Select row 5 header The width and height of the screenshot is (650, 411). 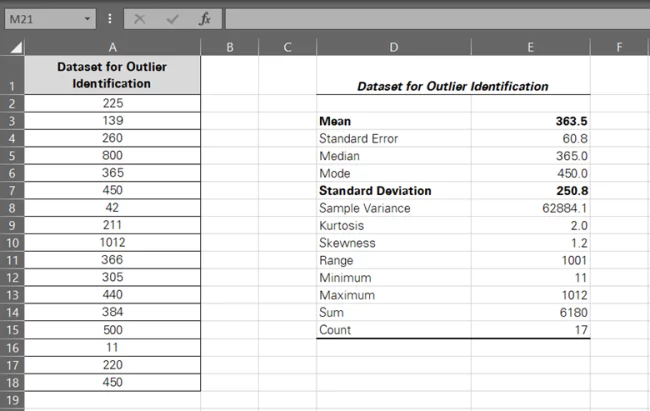coord(12,156)
